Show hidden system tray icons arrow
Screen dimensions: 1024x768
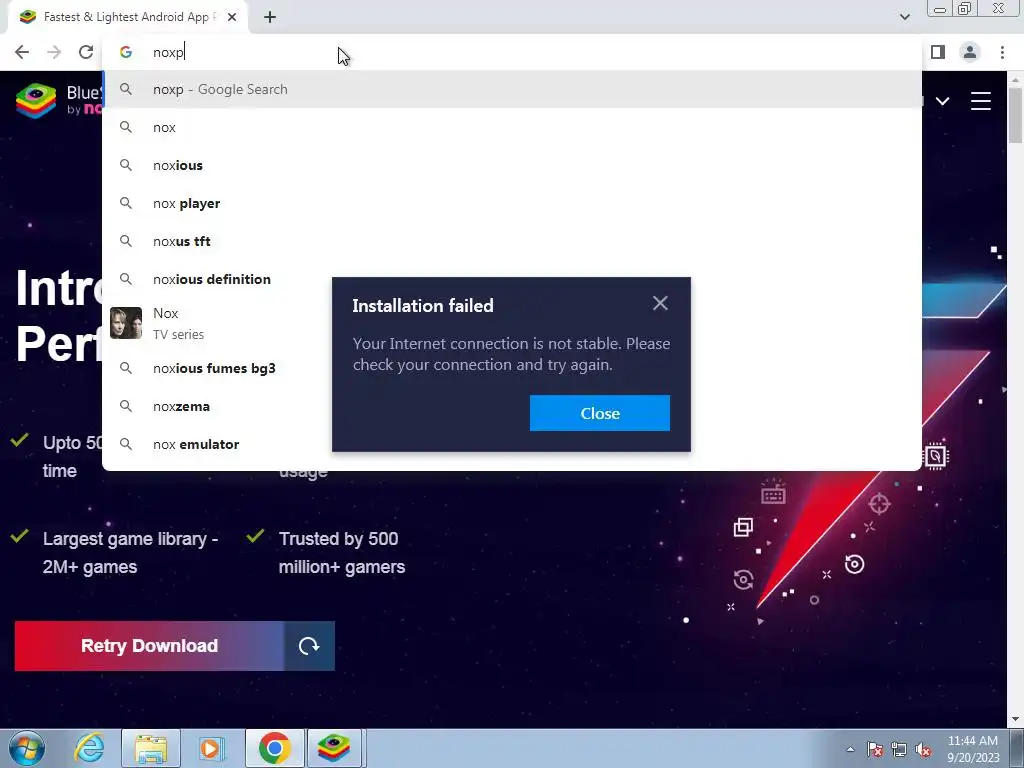tap(850, 749)
